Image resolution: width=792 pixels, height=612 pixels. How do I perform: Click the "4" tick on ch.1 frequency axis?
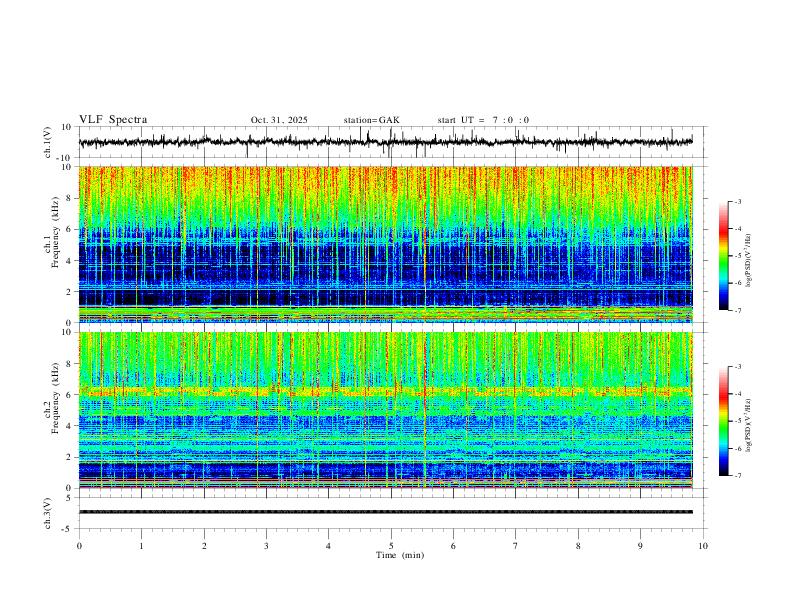[70, 261]
